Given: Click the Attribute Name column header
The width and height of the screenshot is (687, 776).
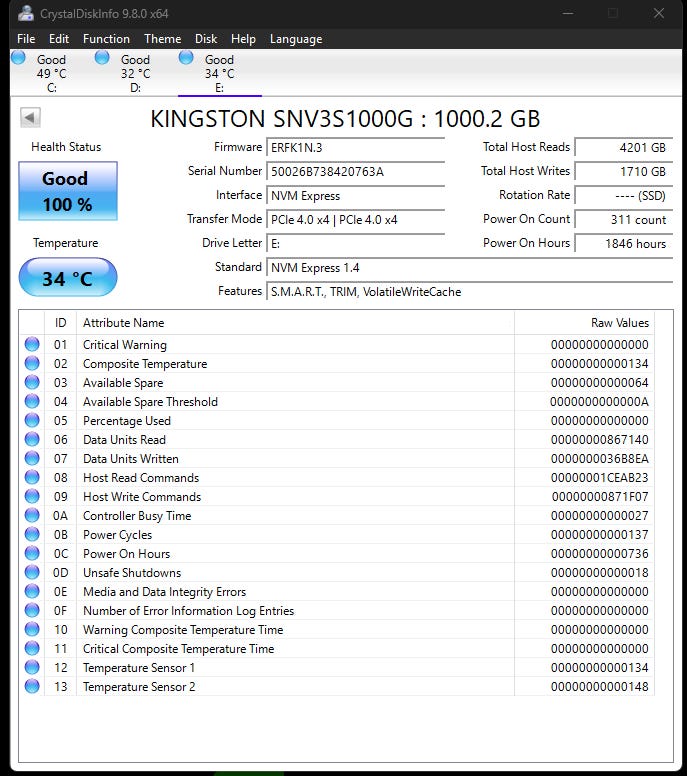Looking at the screenshot, I should coord(295,323).
